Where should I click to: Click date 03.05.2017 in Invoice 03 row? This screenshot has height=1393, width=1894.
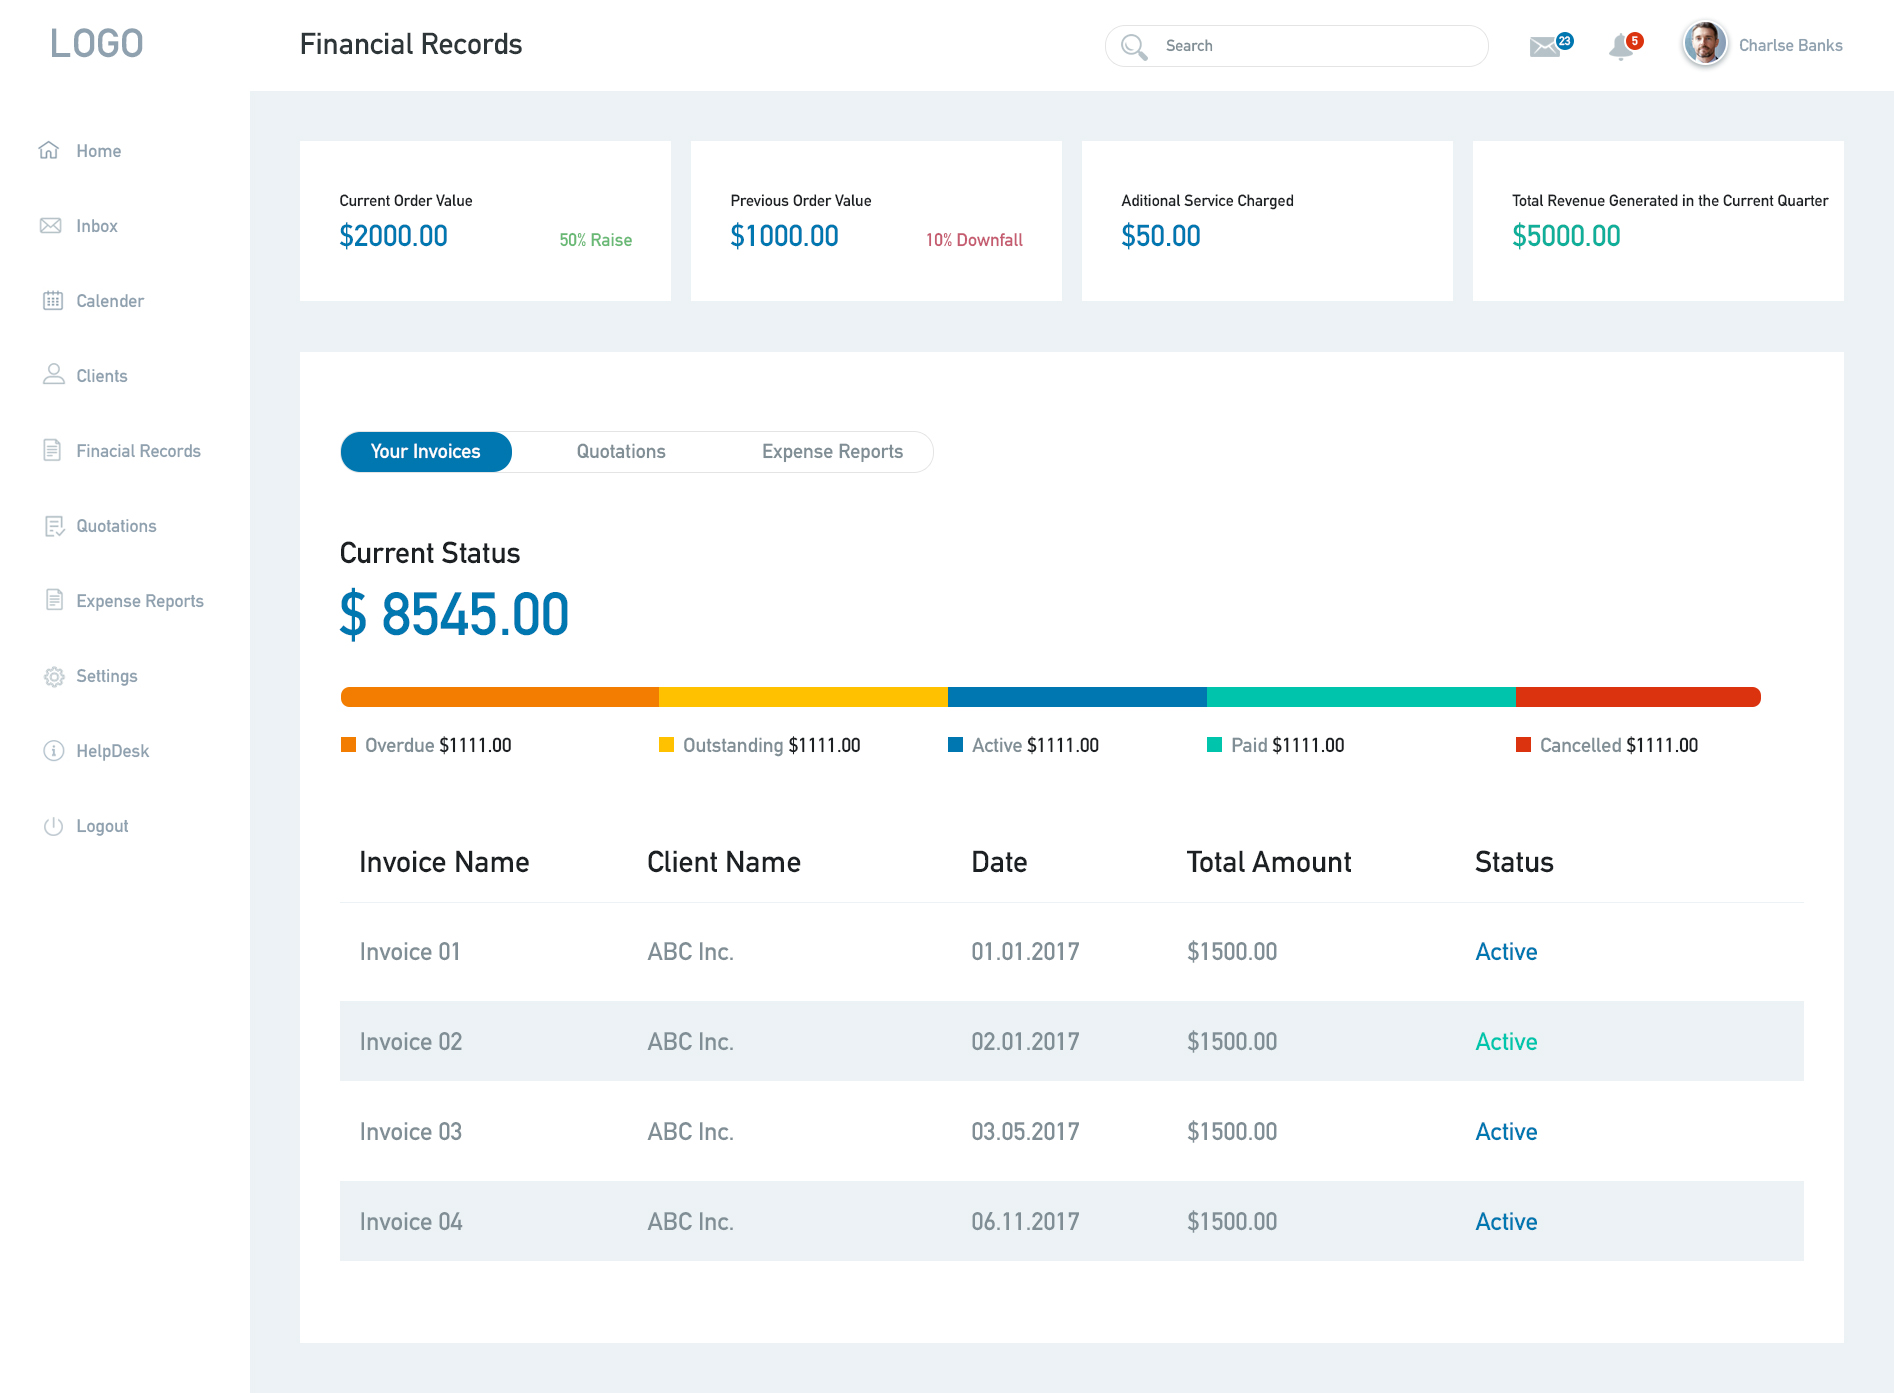pyautogui.click(x=1025, y=1132)
